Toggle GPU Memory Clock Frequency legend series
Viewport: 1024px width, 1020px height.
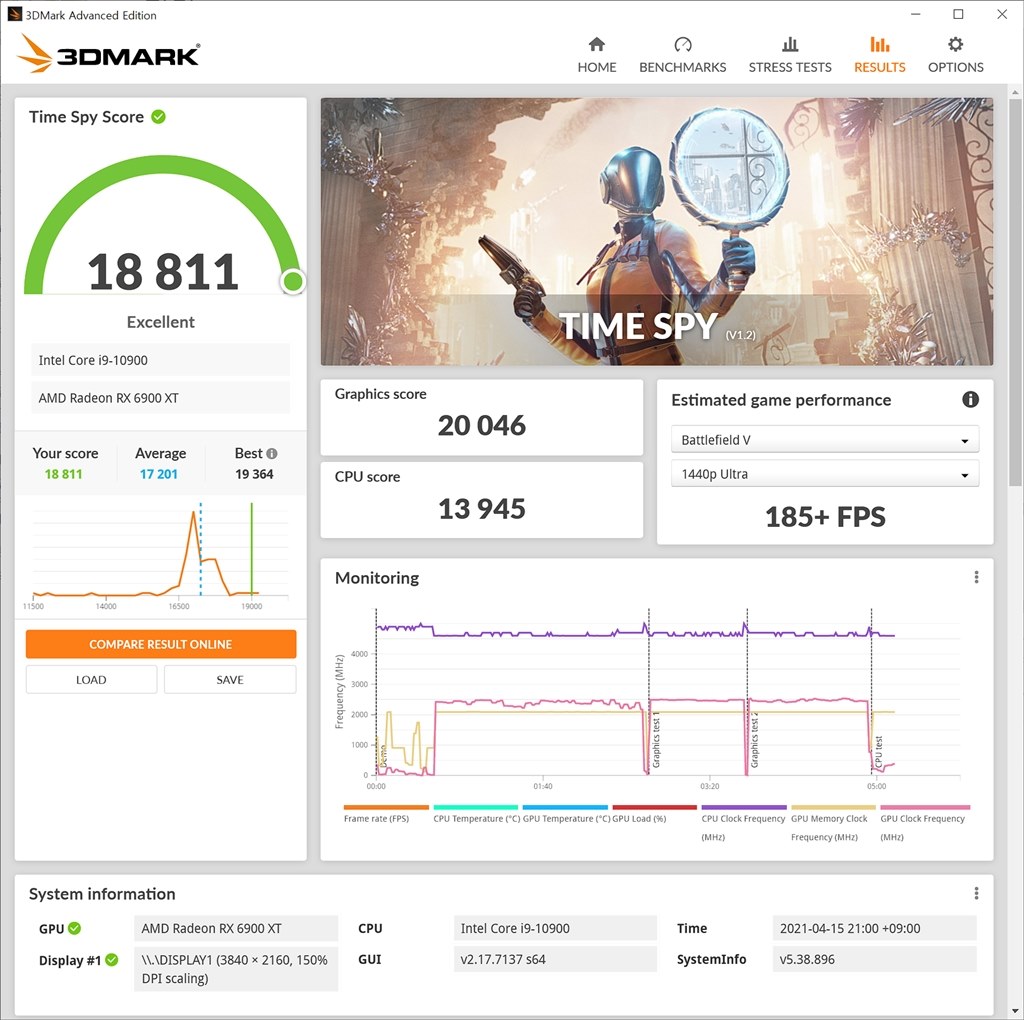pyautogui.click(x=833, y=823)
